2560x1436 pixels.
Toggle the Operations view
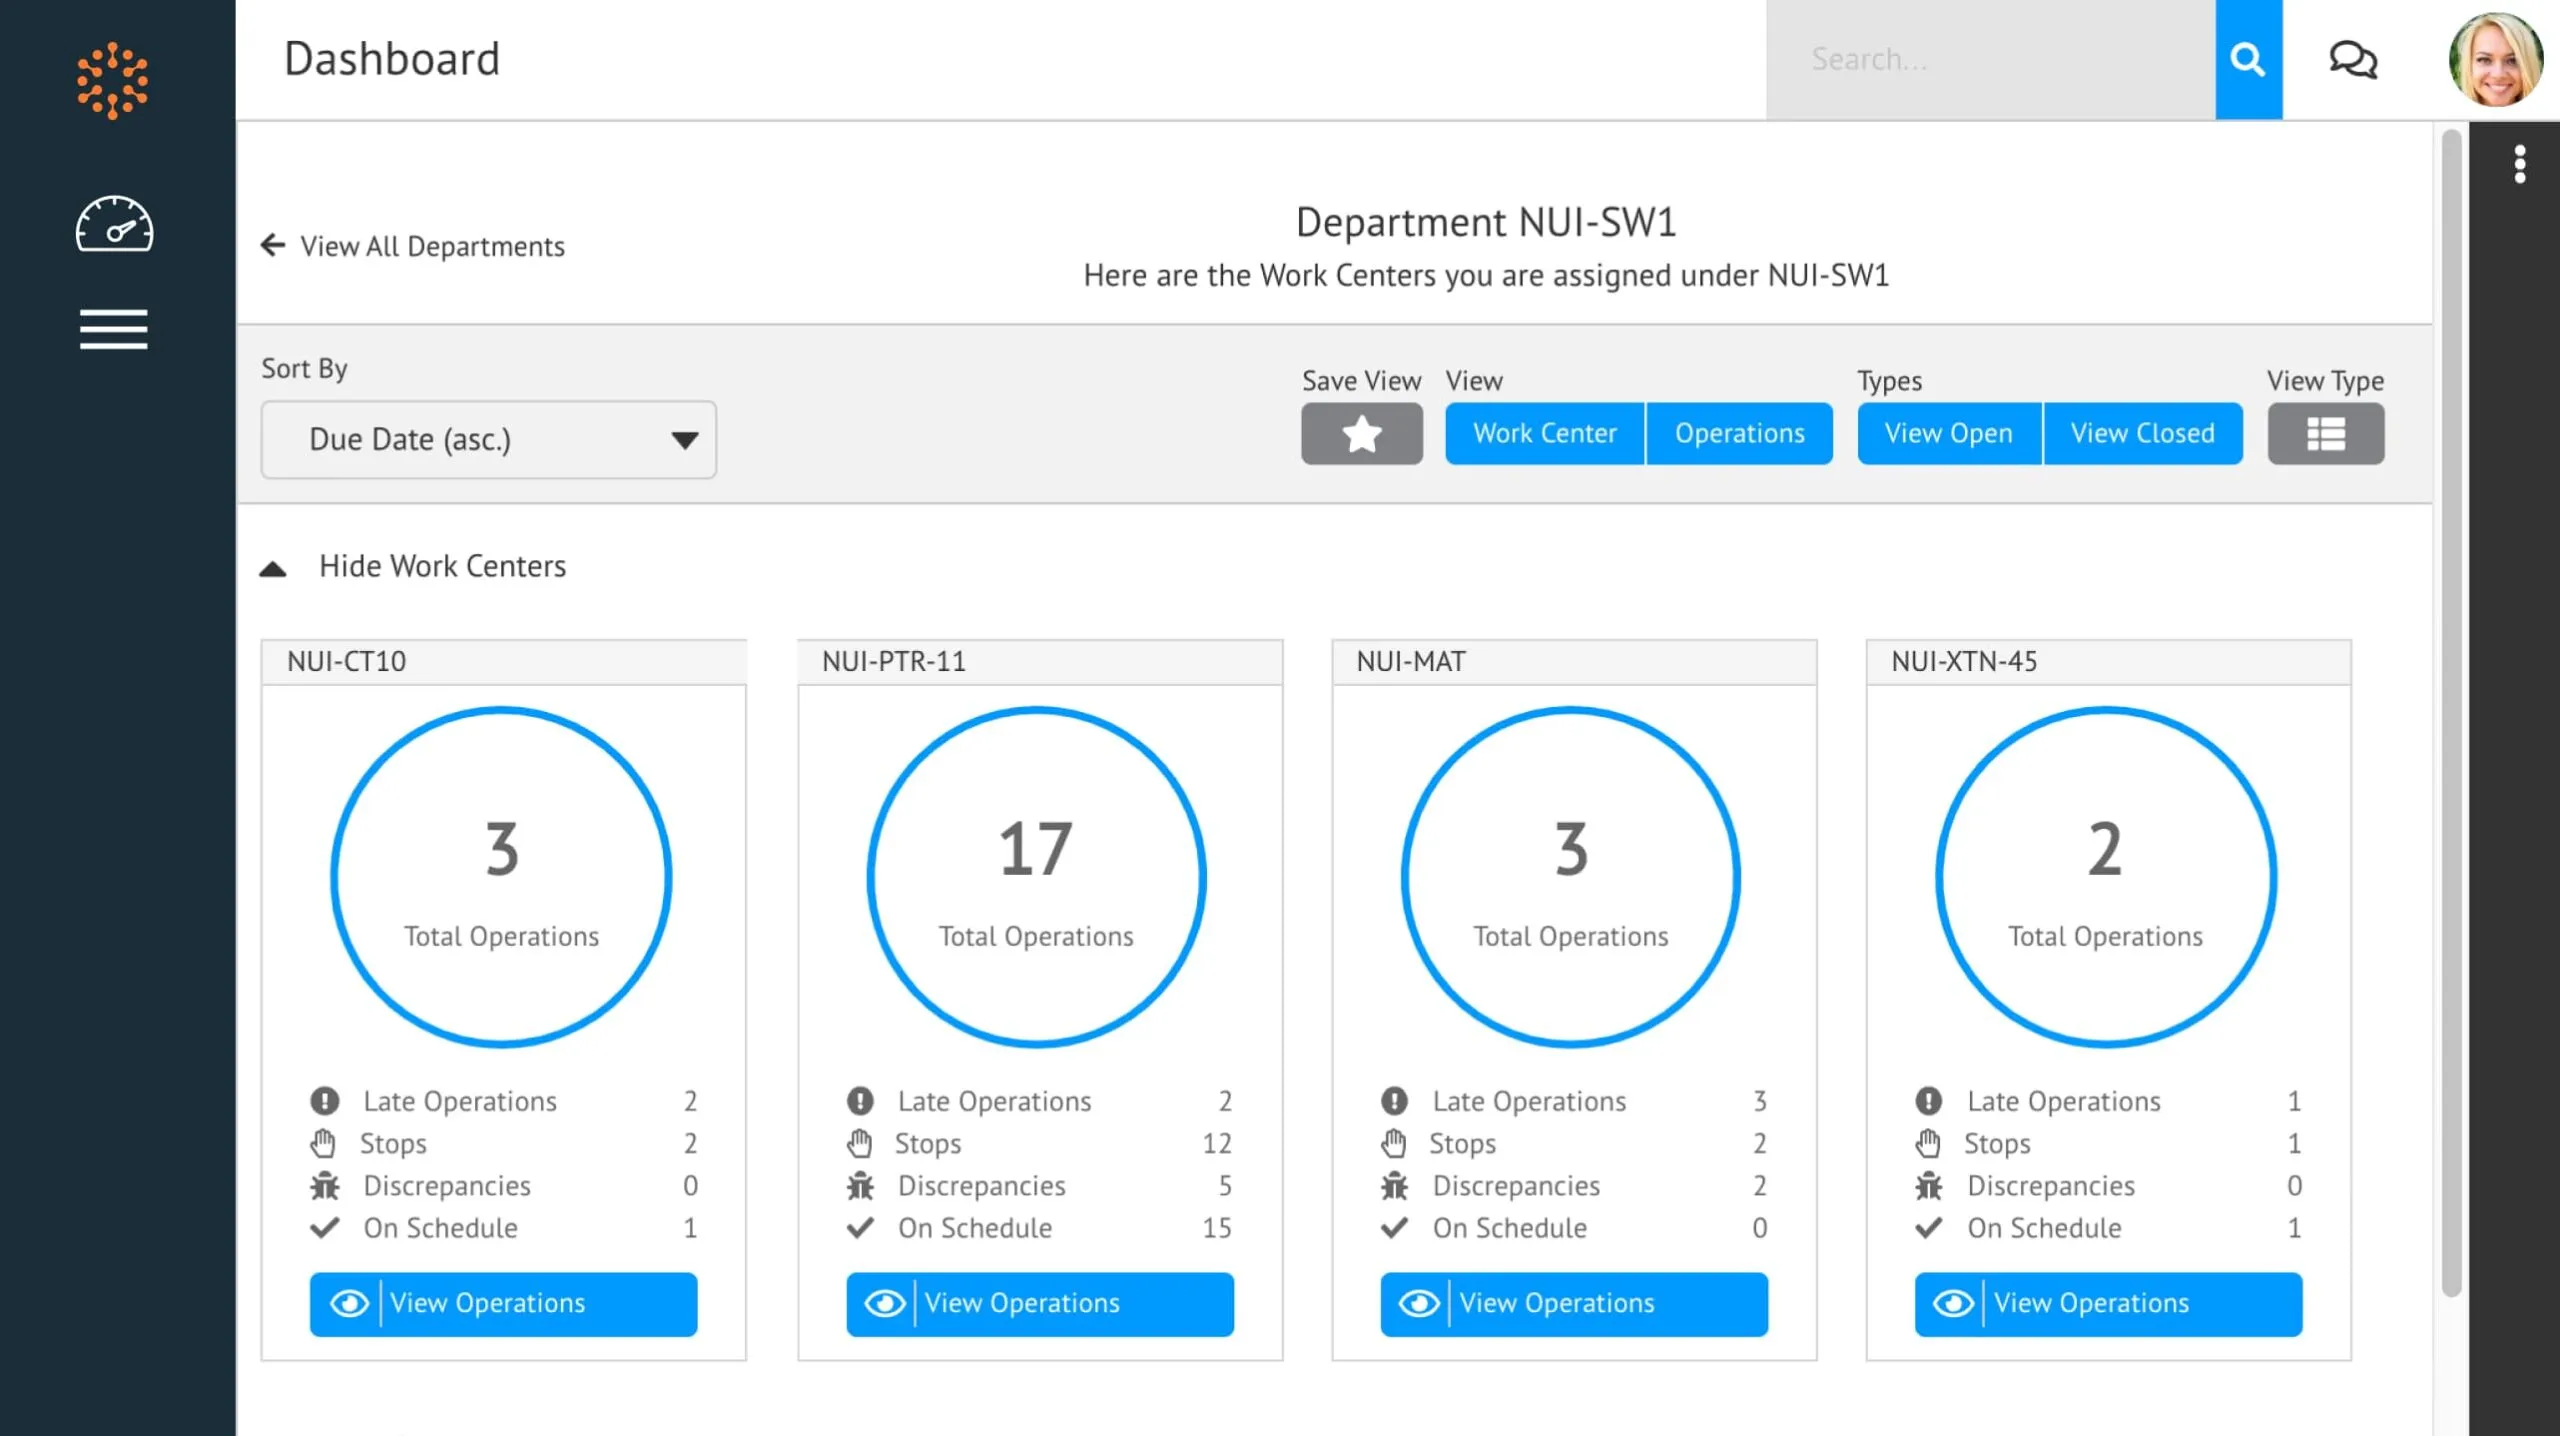tap(1739, 433)
